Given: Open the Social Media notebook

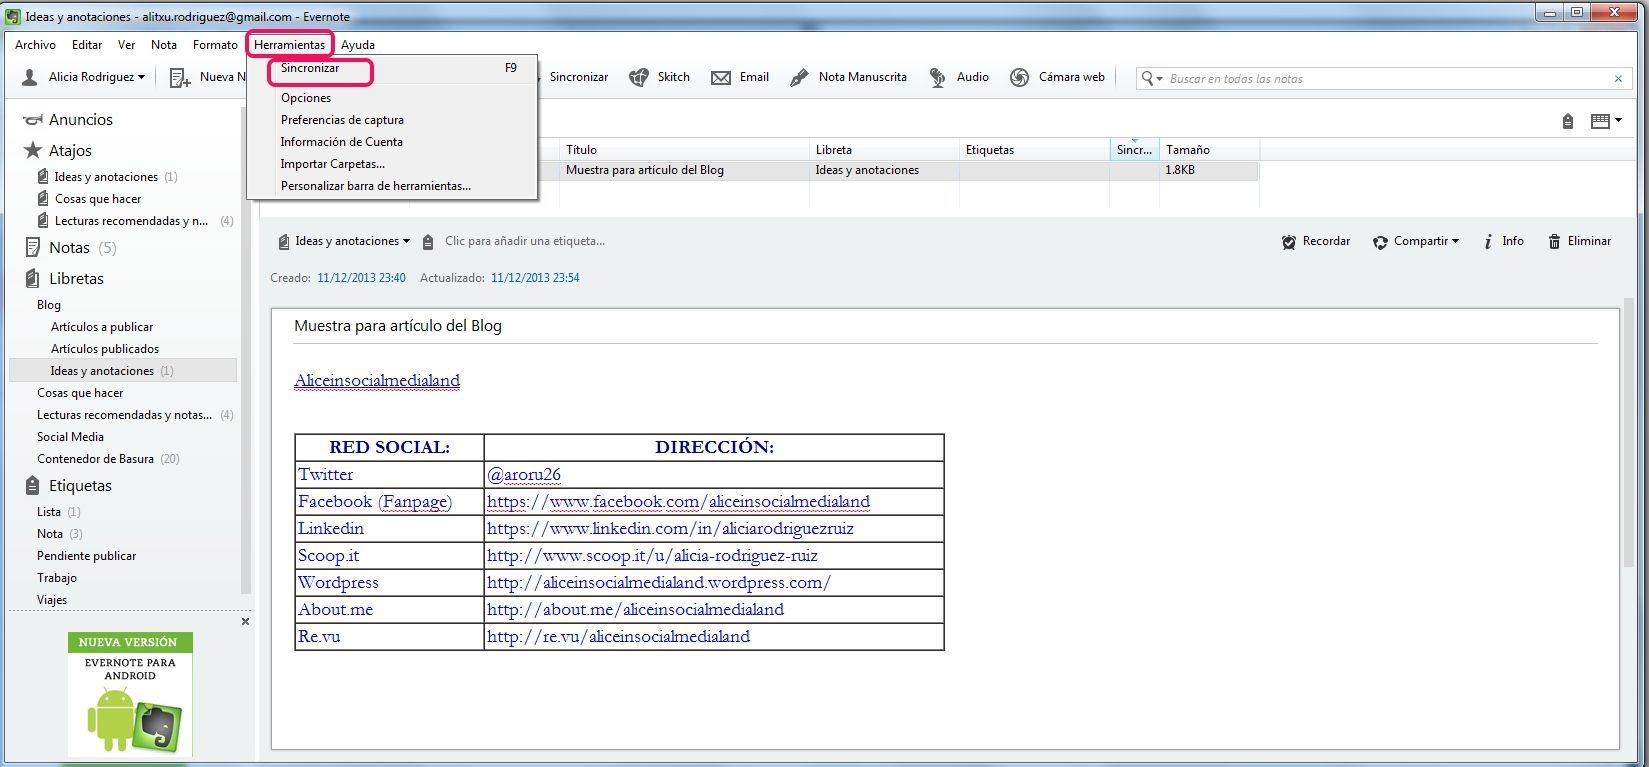Looking at the screenshot, I should (x=70, y=437).
